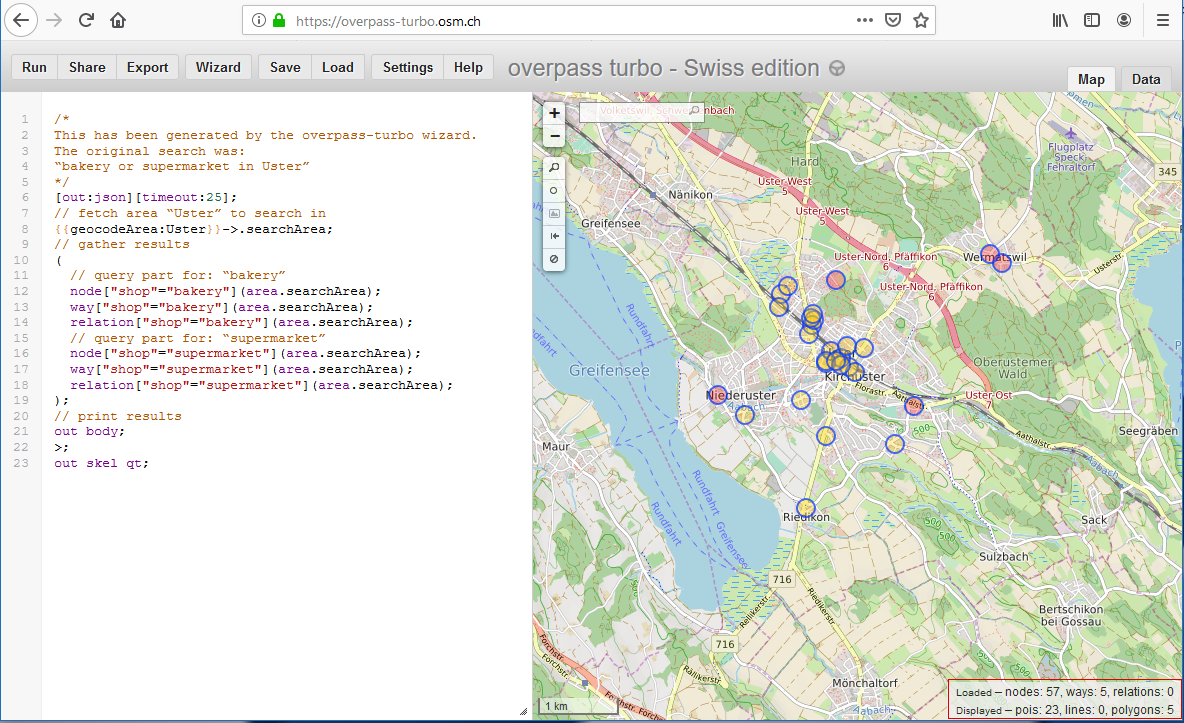Open the query Wizard
Image resolution: width=1184 pixels, height=723 pixels.
218,67
